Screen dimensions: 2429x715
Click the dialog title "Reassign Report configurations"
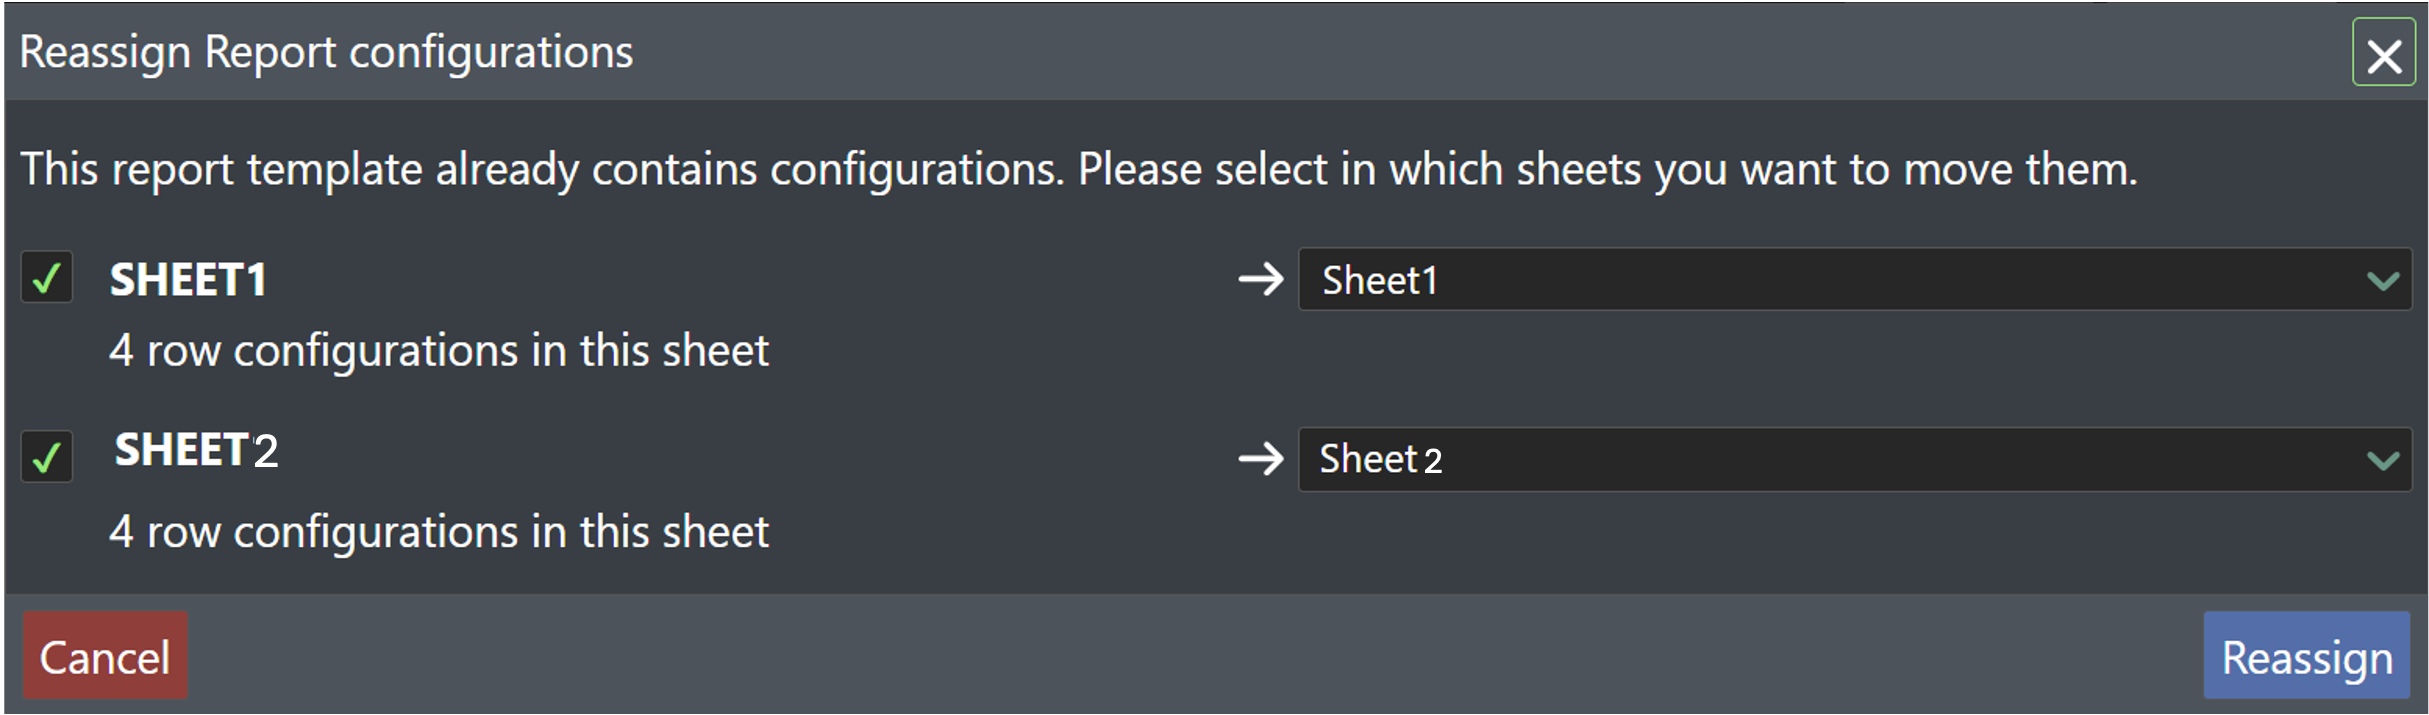pos(326,52)
